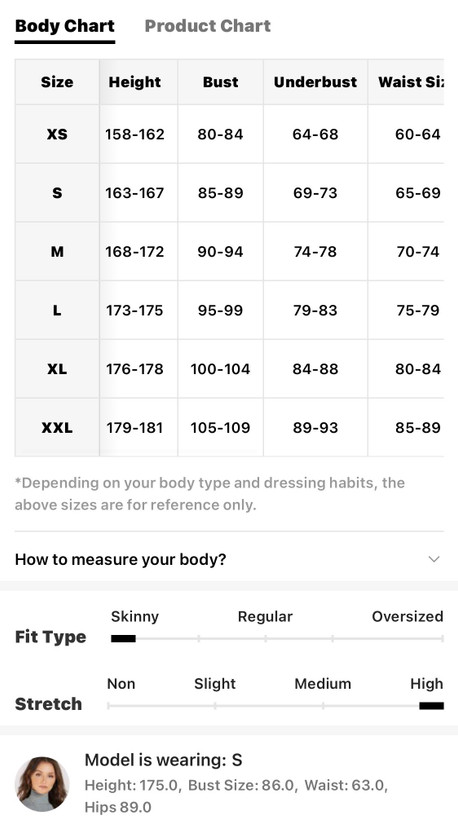Click the 'Model is wearing: S' text
This screenshot has height=820, width=458.
click(x=163, y=760)
